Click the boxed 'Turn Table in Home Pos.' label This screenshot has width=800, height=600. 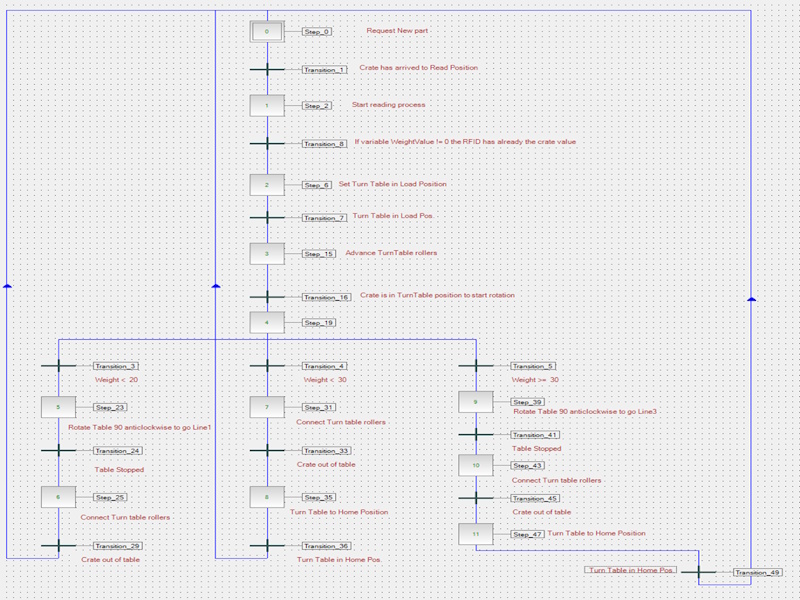pyautogui.click(x=631, y=569)
